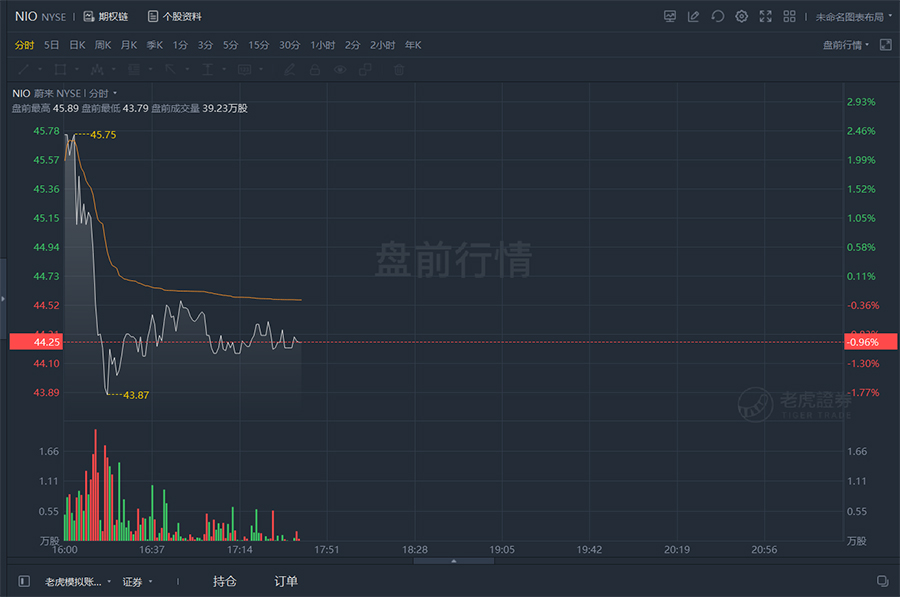900x597 pixels.
Task: Delete drawings with the trash icon
Action: [x=399, y=69]
